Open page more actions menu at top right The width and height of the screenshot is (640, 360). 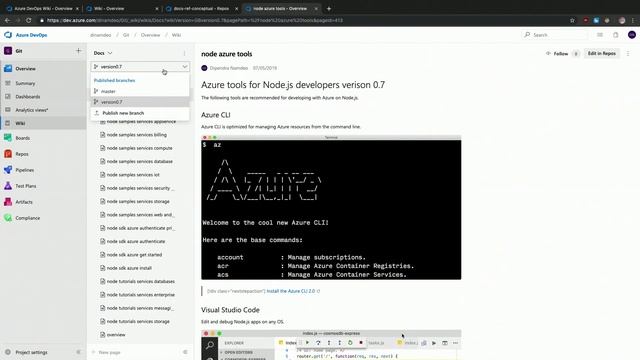(628, 53)
